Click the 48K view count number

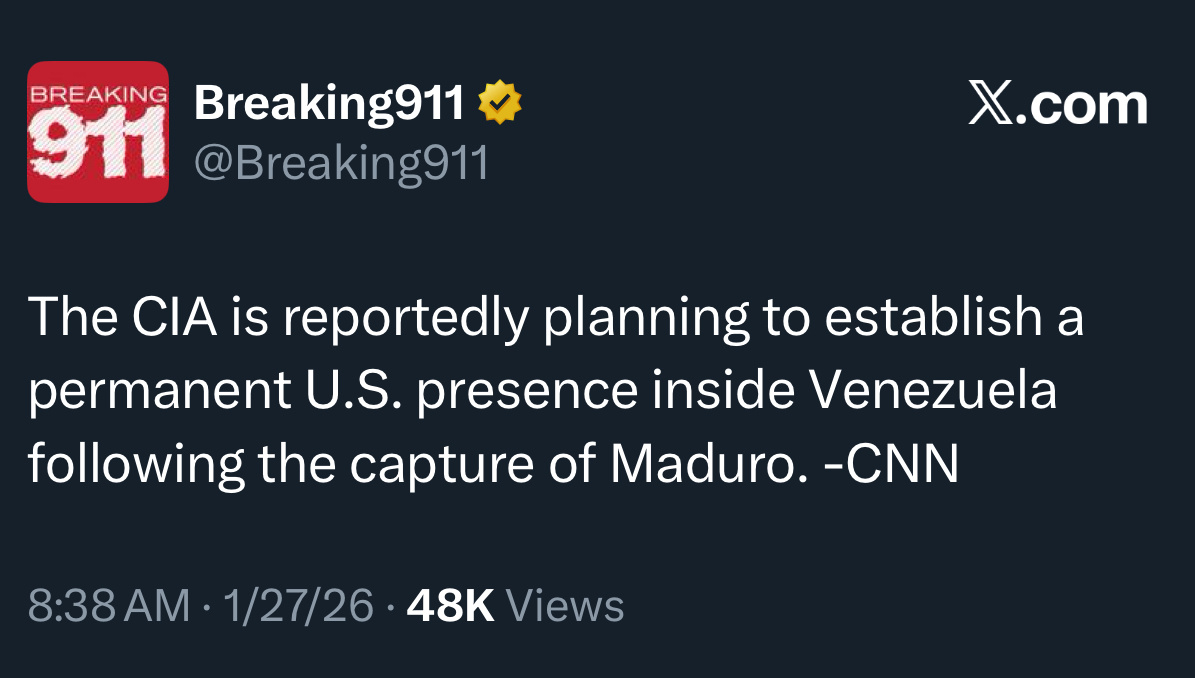pyautogui.click(x=451, y=606)
